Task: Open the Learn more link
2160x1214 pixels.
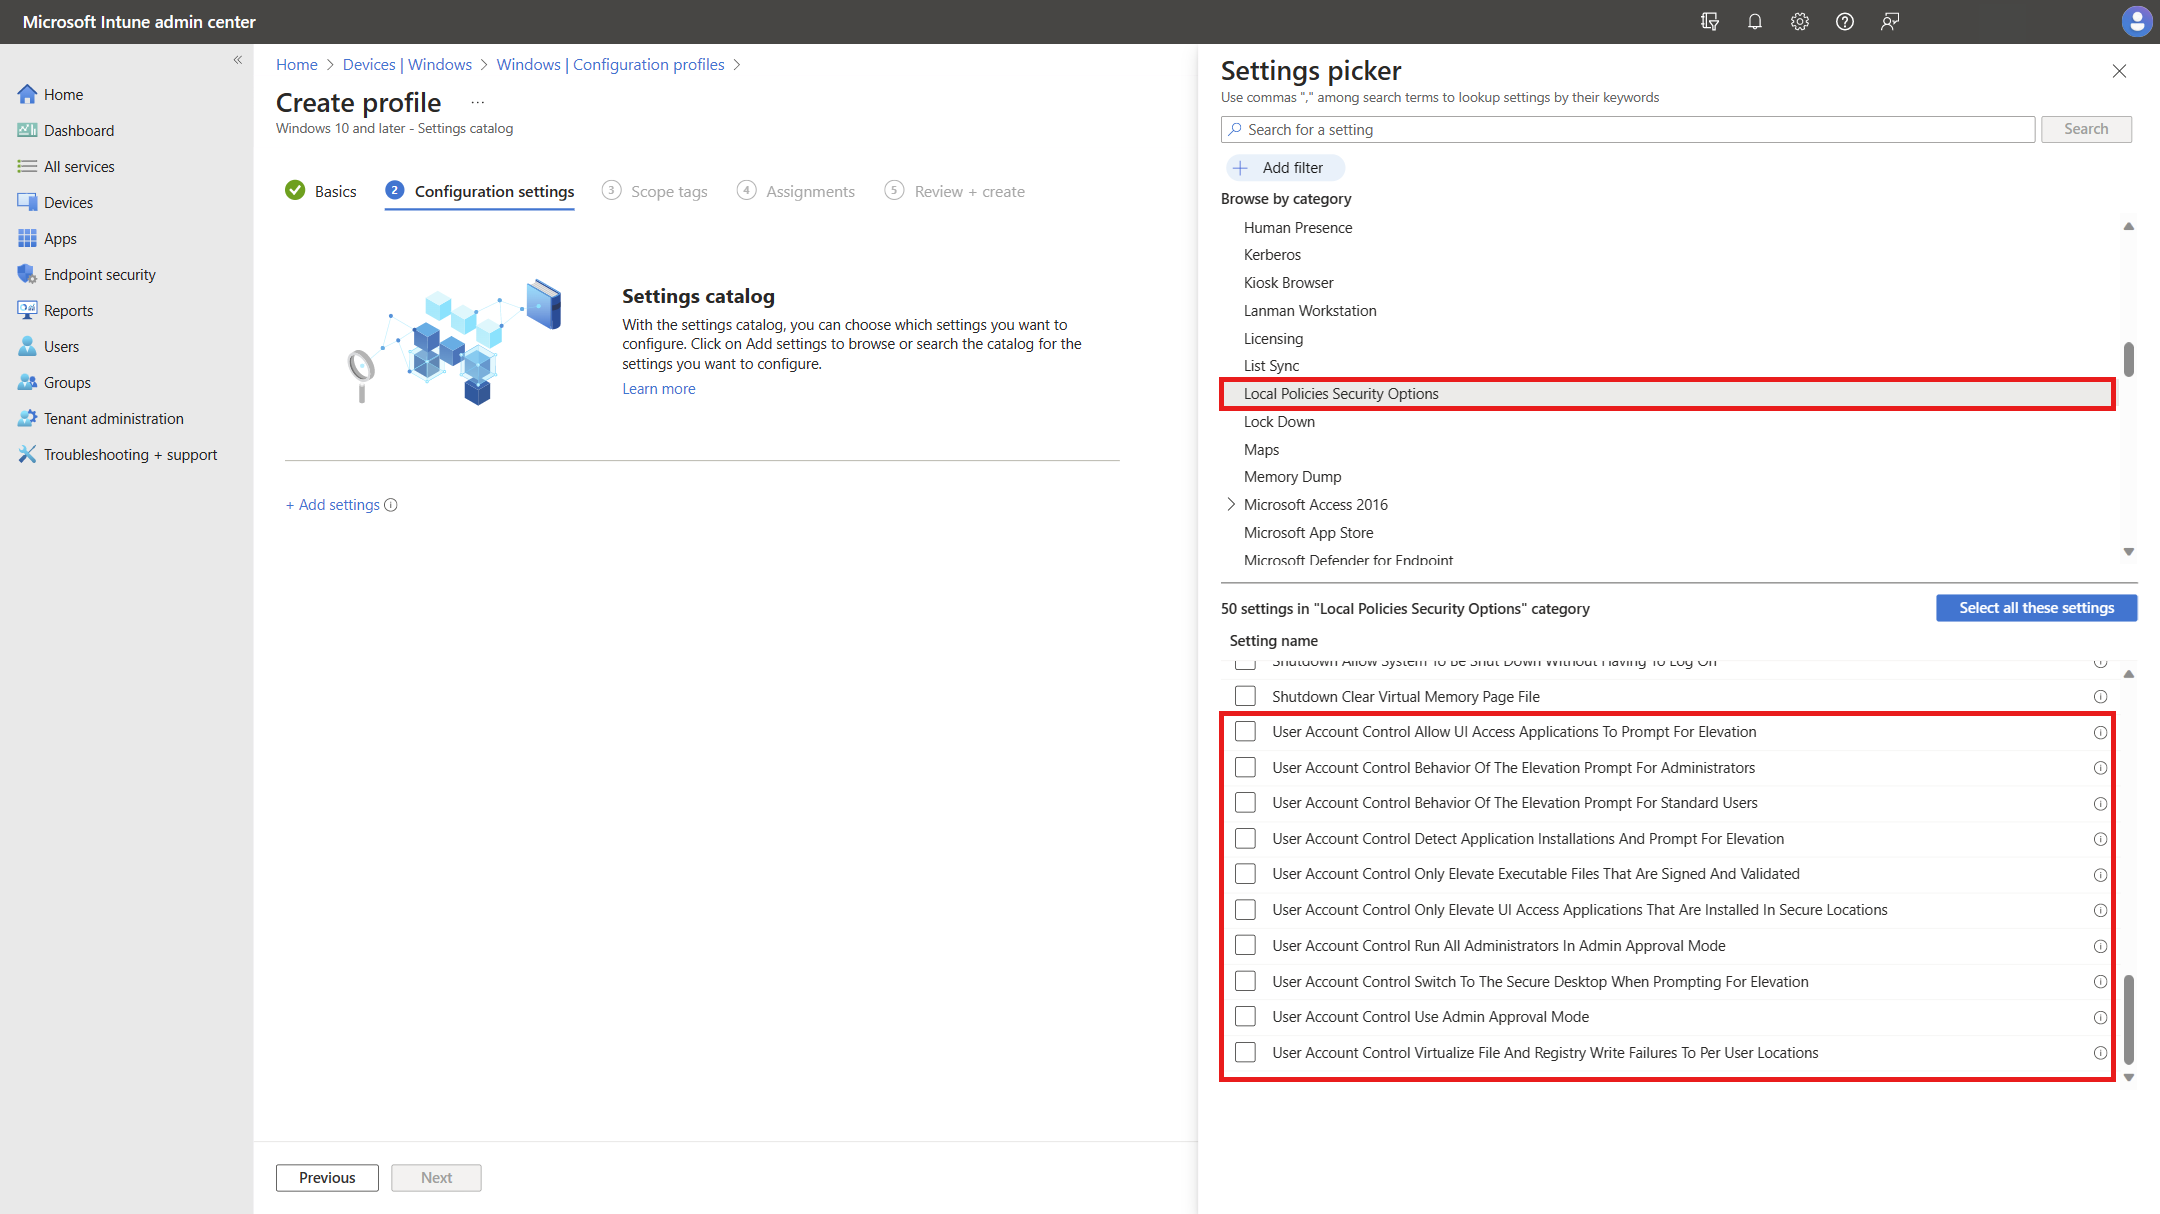Action: (x=658, y=389)
